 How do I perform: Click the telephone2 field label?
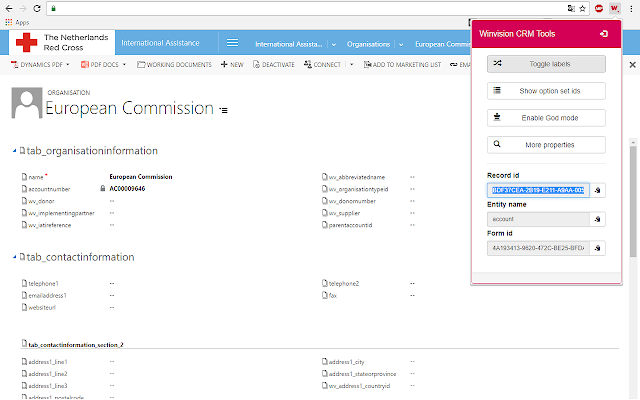coord(344,284)
